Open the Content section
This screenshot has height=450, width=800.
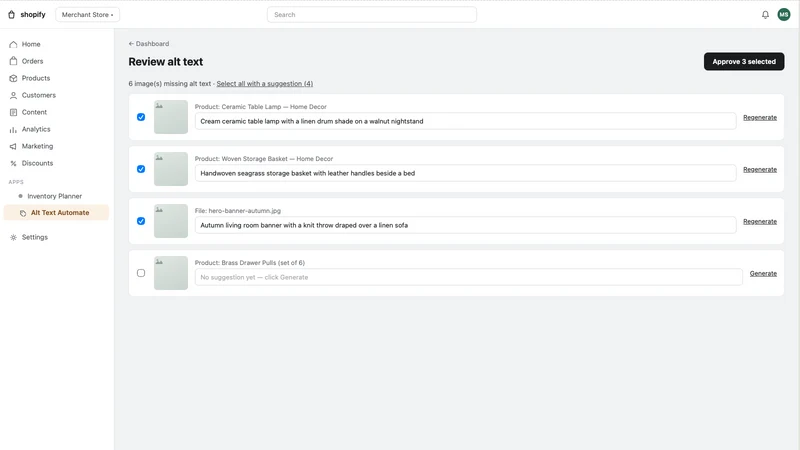tap(34, 112)
